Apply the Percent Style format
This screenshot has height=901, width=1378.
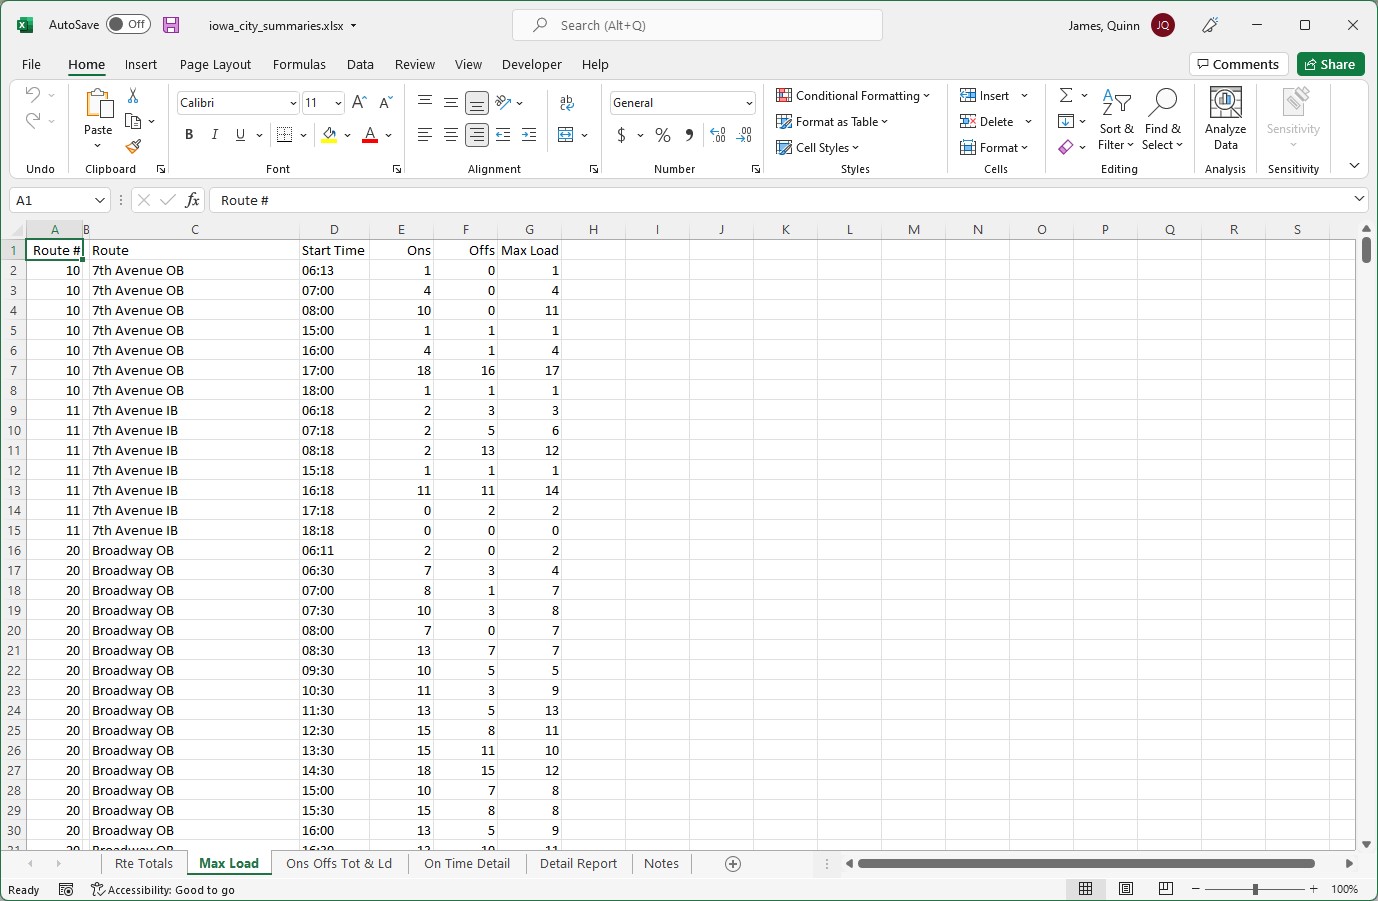click(662, 134)
